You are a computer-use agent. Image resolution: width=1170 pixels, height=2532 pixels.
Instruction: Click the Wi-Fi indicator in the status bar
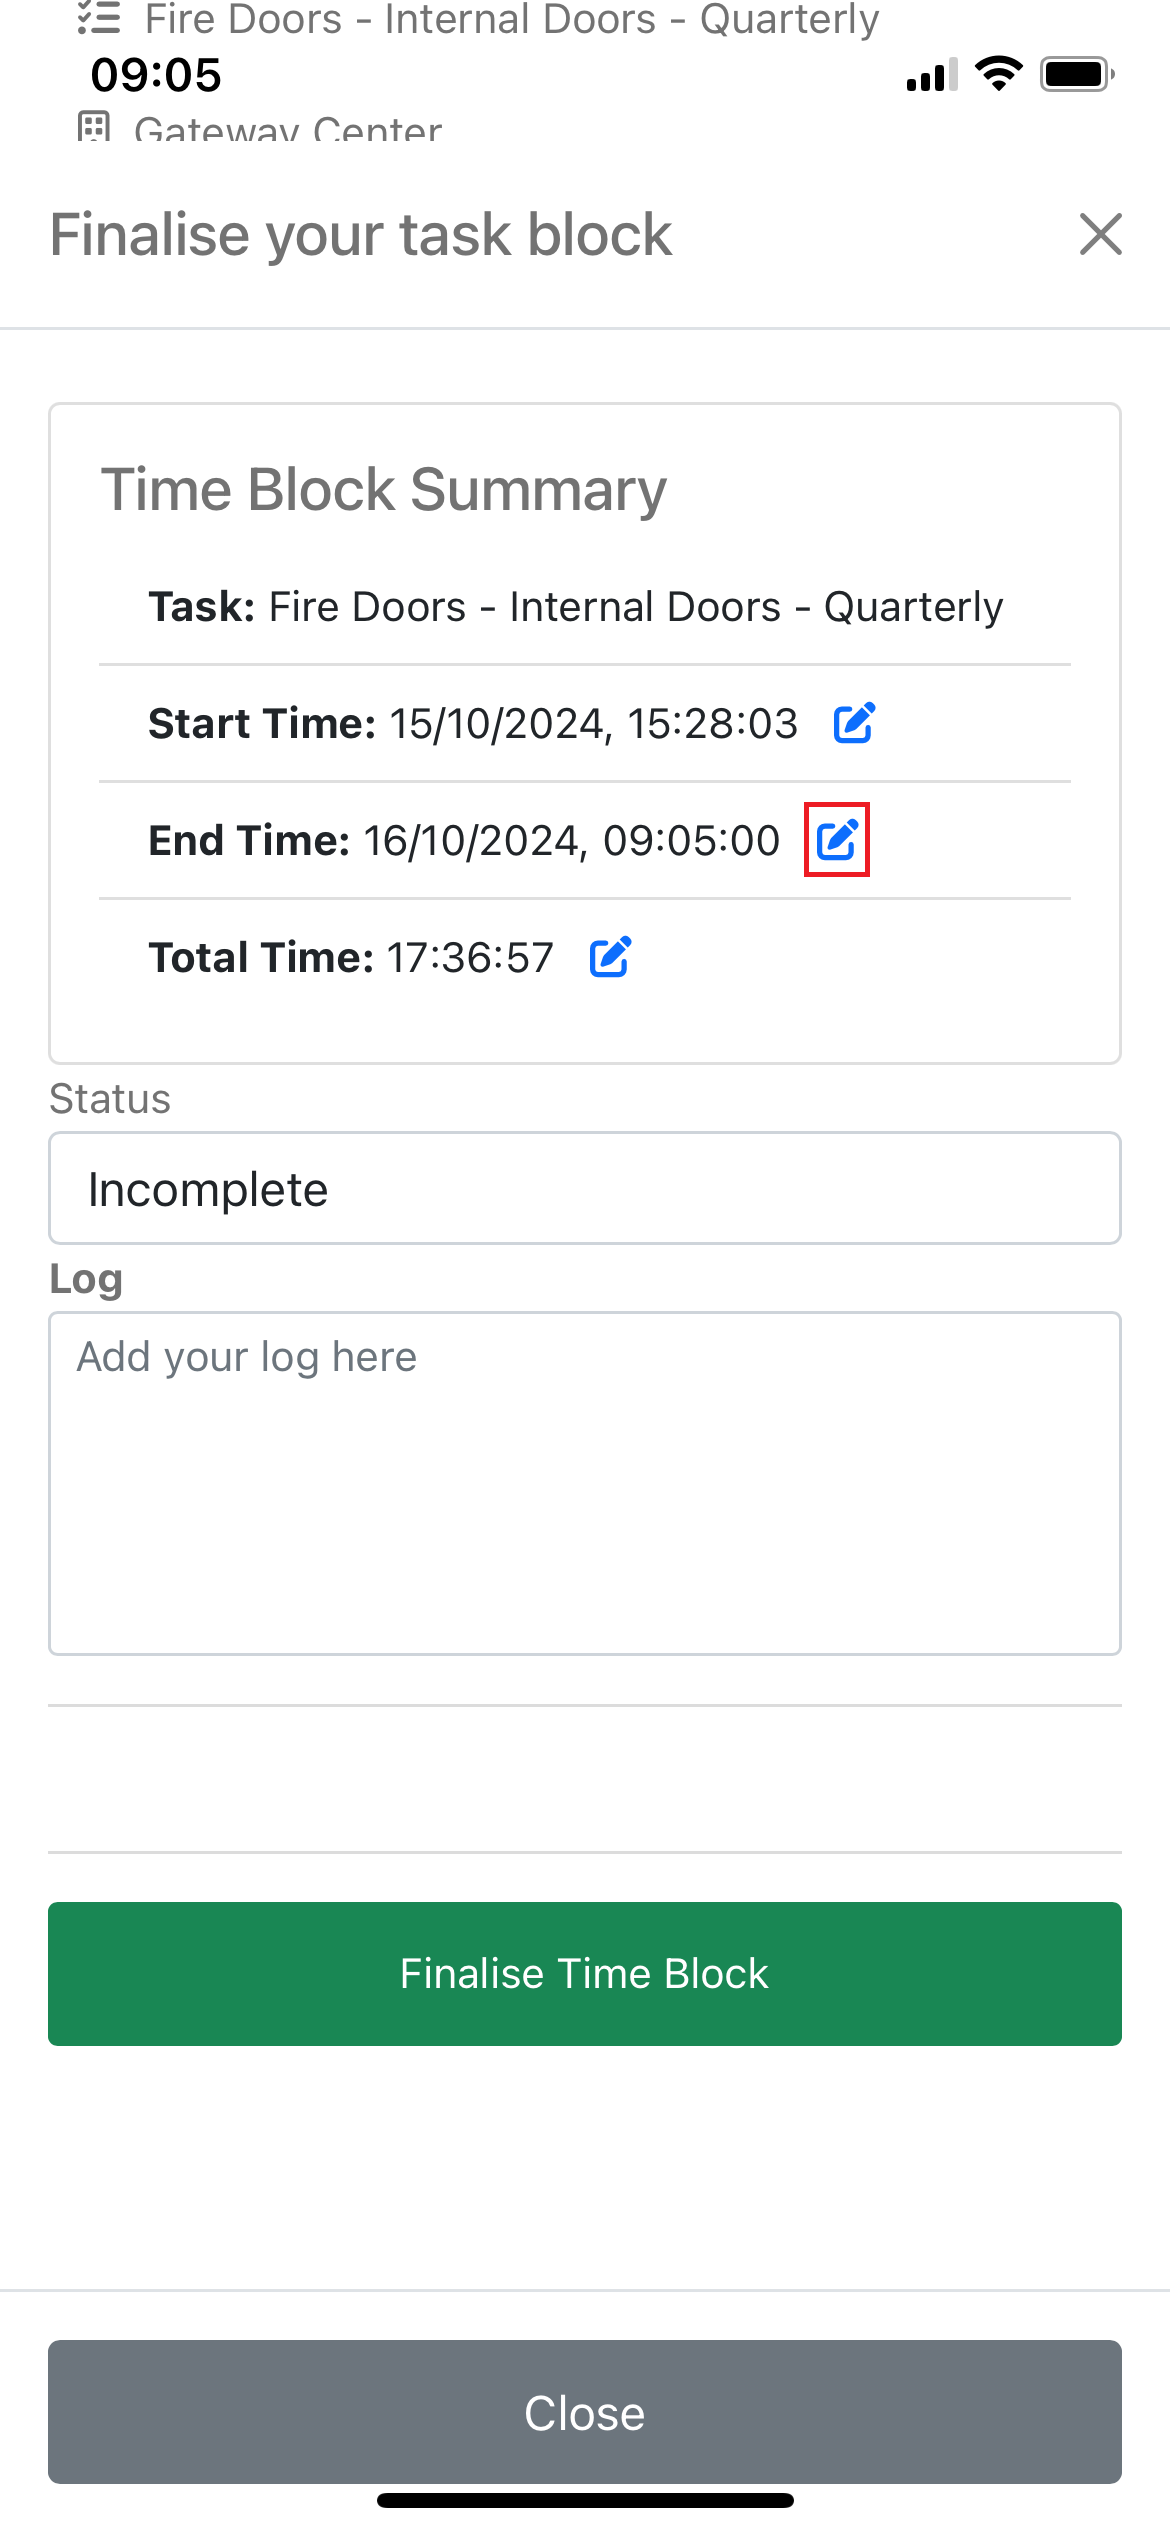(998, 71)
